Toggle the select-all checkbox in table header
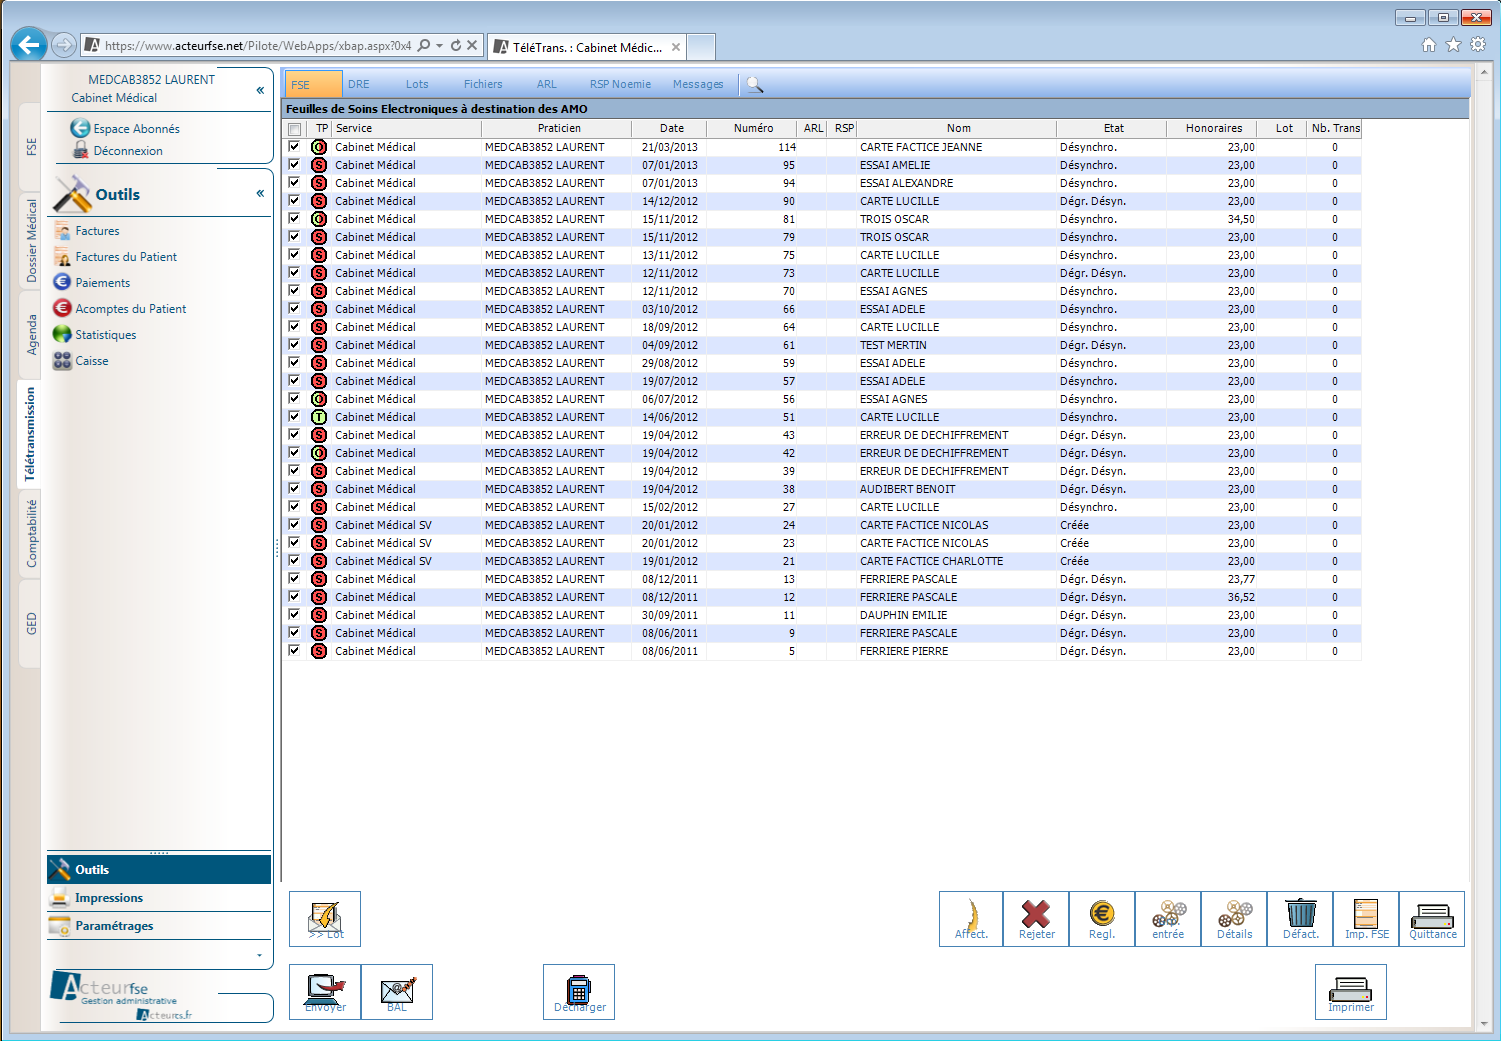 click(294, 129)
